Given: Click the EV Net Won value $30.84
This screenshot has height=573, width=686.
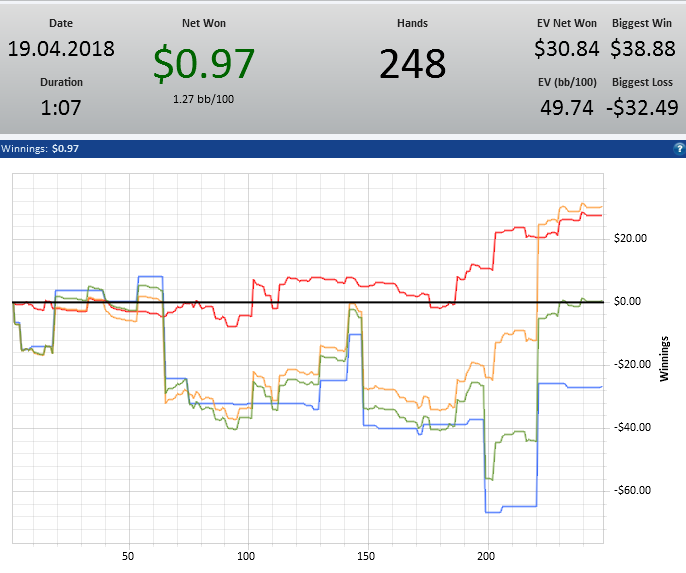Looking at the screenshot, I should (x=567, y=49).
